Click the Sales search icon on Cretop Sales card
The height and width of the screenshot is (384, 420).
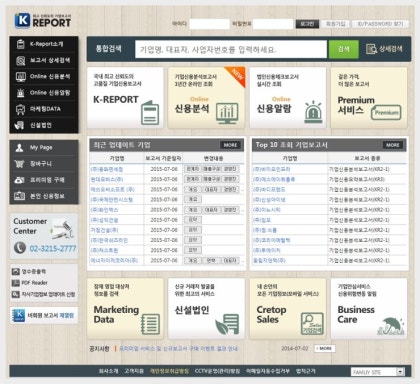pyautogui.click(x=312, y=324)
